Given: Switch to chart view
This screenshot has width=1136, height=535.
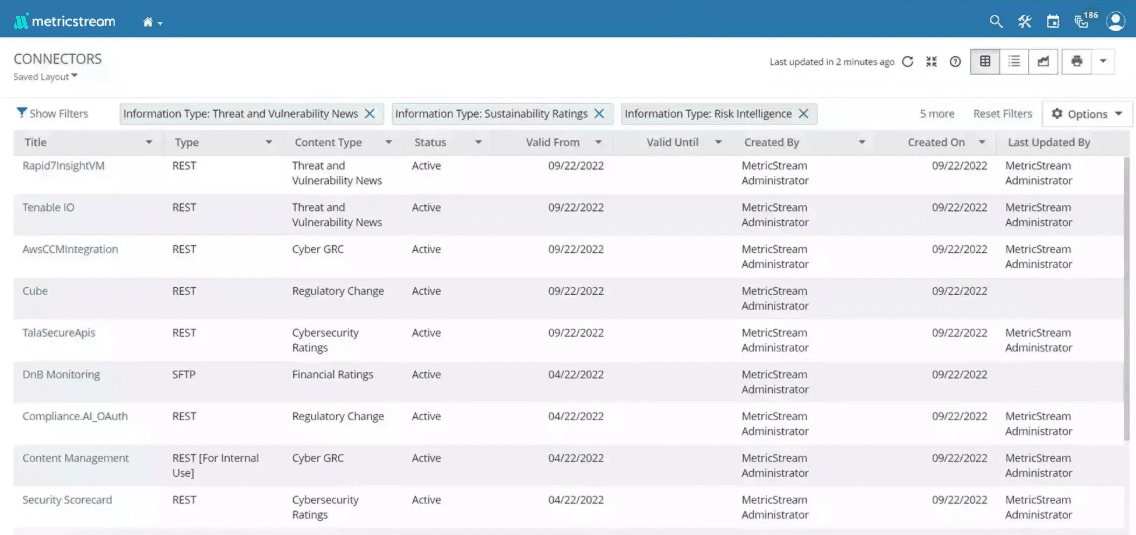Looking at the screenshot, I should tap(1043, 62).
